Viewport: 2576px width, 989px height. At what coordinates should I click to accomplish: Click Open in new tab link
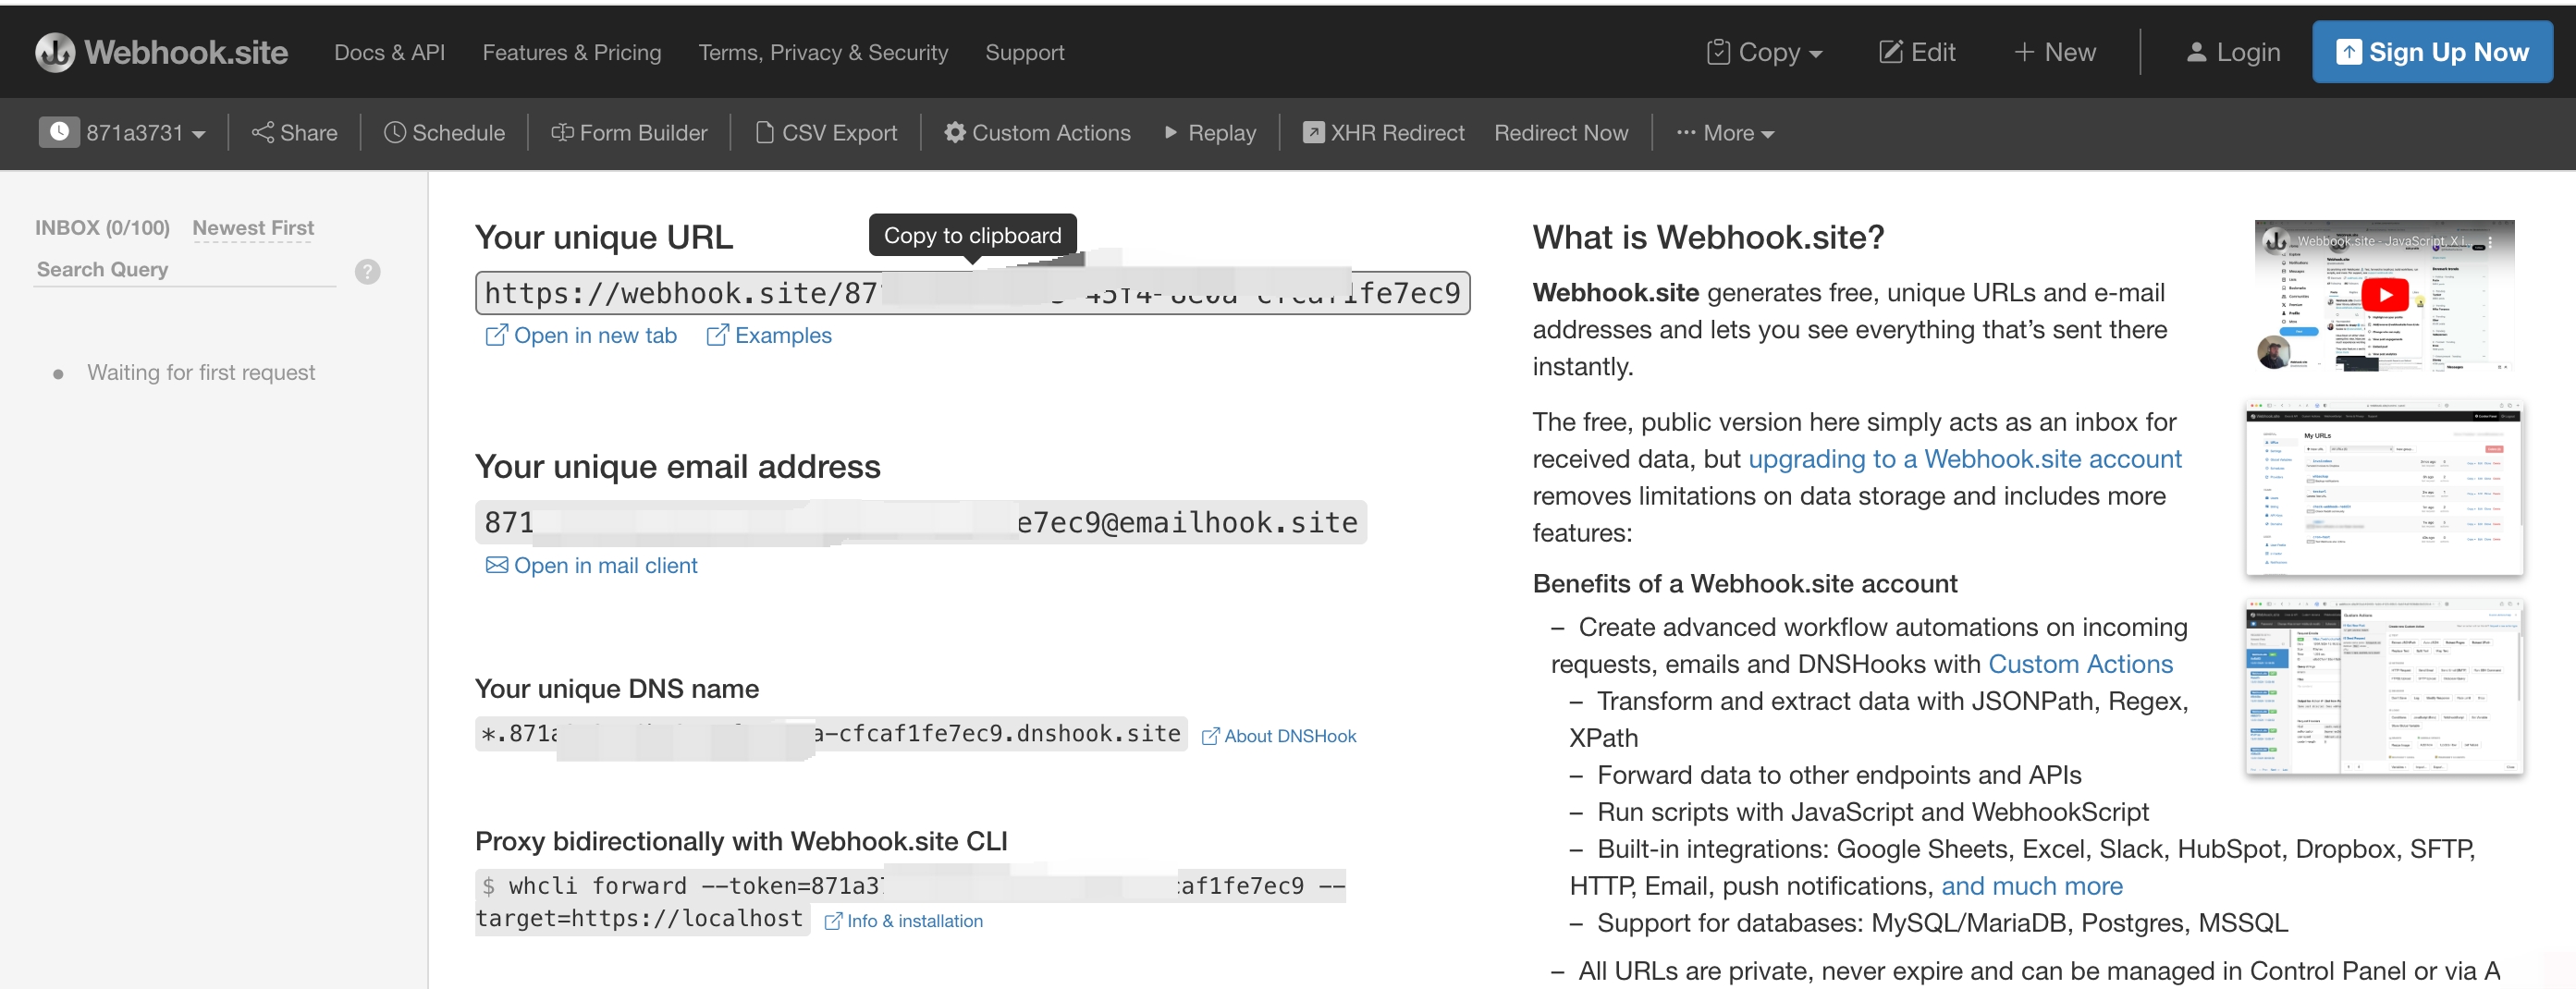click(581, 336)
